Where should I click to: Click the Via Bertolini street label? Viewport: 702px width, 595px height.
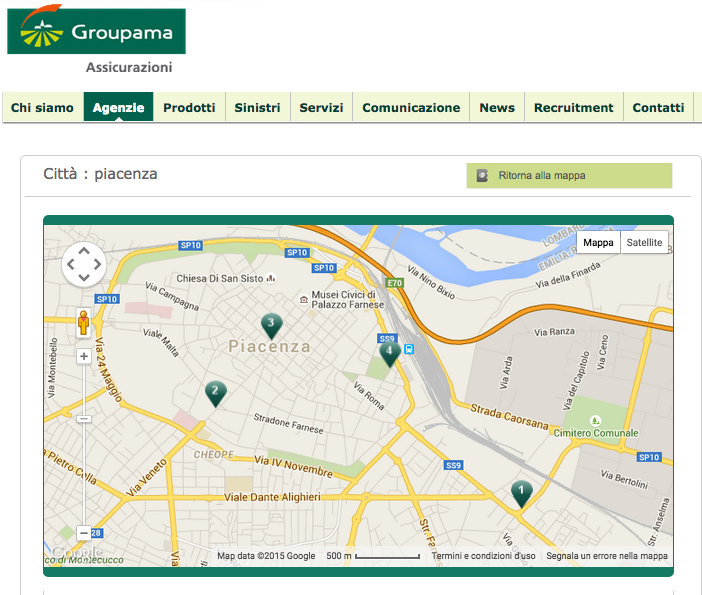pyautogui.click(x=624, y=479)
